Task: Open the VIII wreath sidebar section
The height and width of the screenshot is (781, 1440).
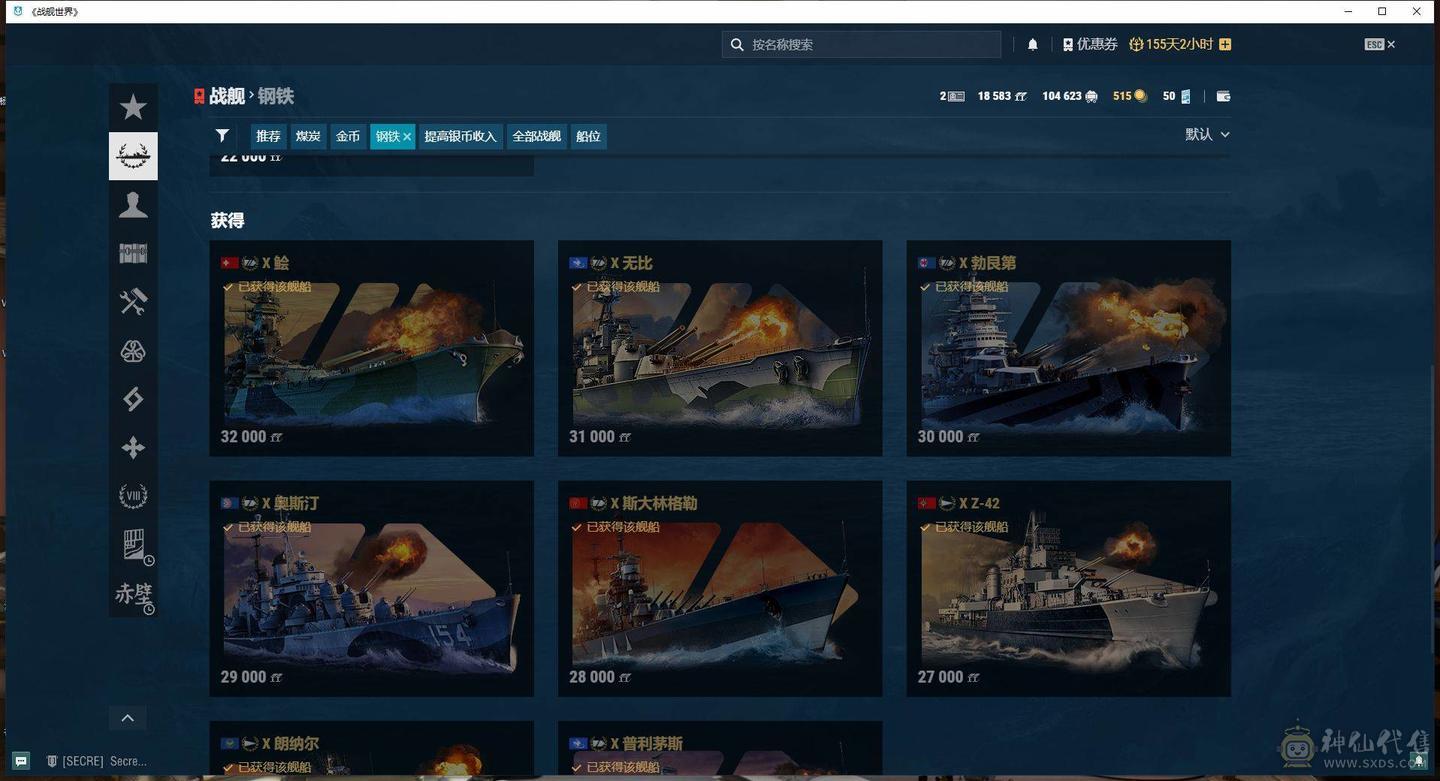Action: tap(133, 496)
